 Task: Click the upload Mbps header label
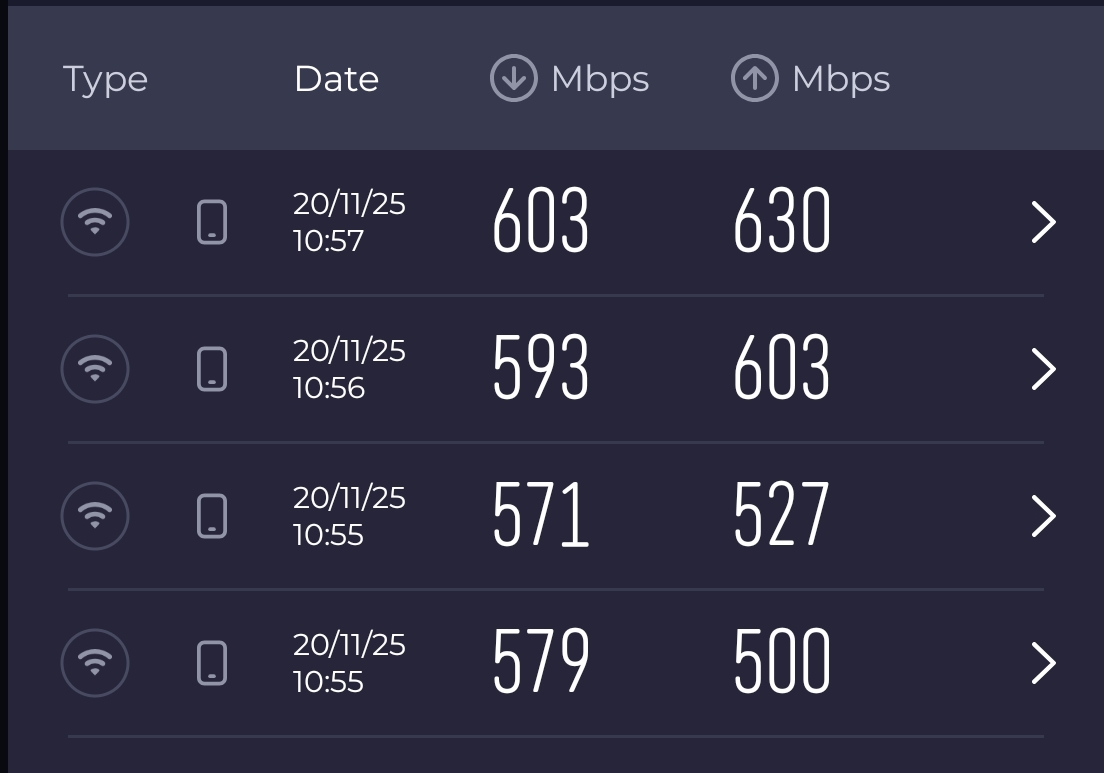coord(840,79)
